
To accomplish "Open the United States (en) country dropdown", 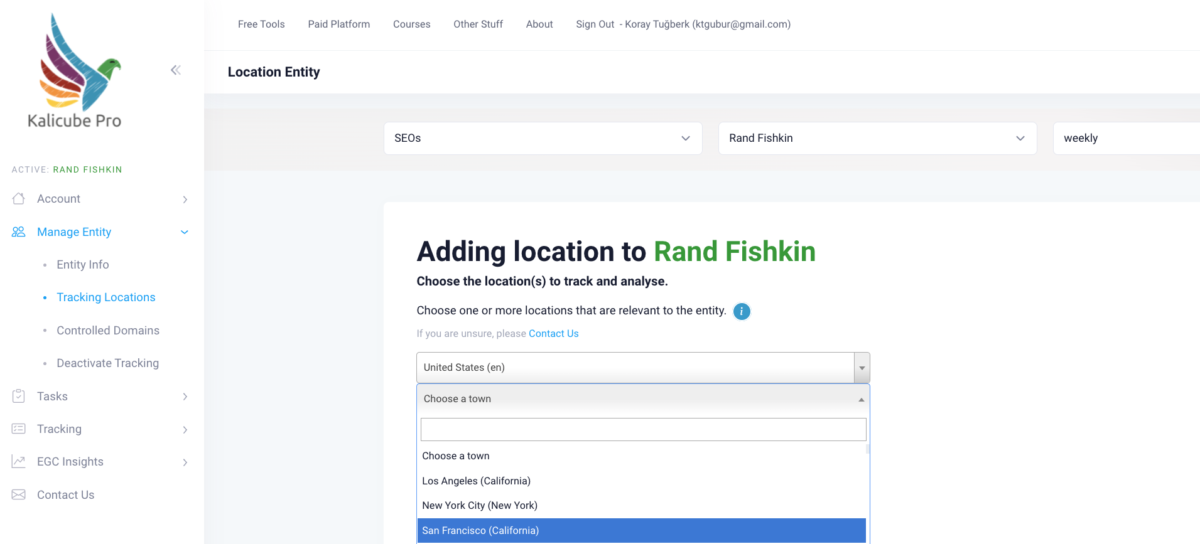I will pyautogui.click(x=643, y=367).
